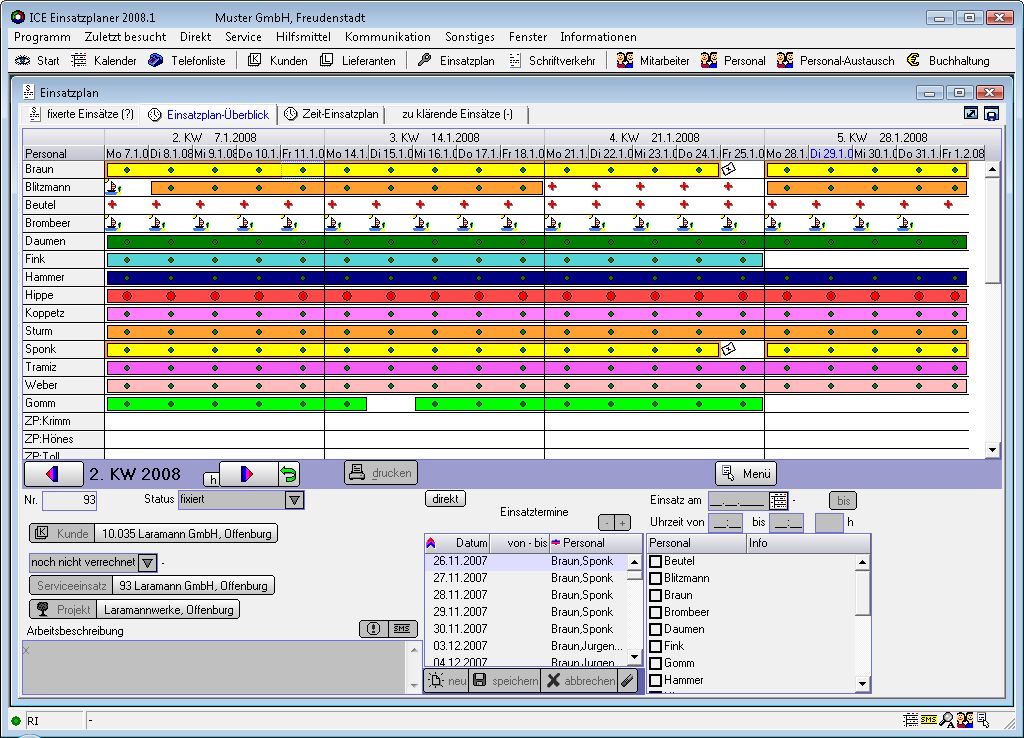Go to next week with right arrow
This screenshot has height=738, width=1024.
tap(246, 473)
